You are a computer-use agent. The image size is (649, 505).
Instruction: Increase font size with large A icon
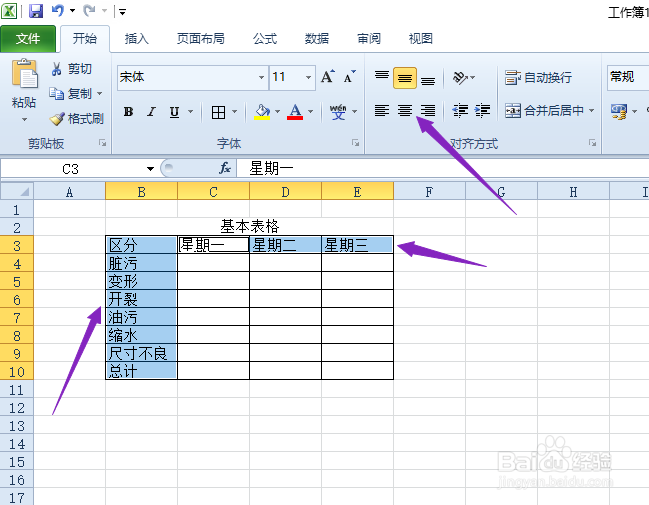327,77
